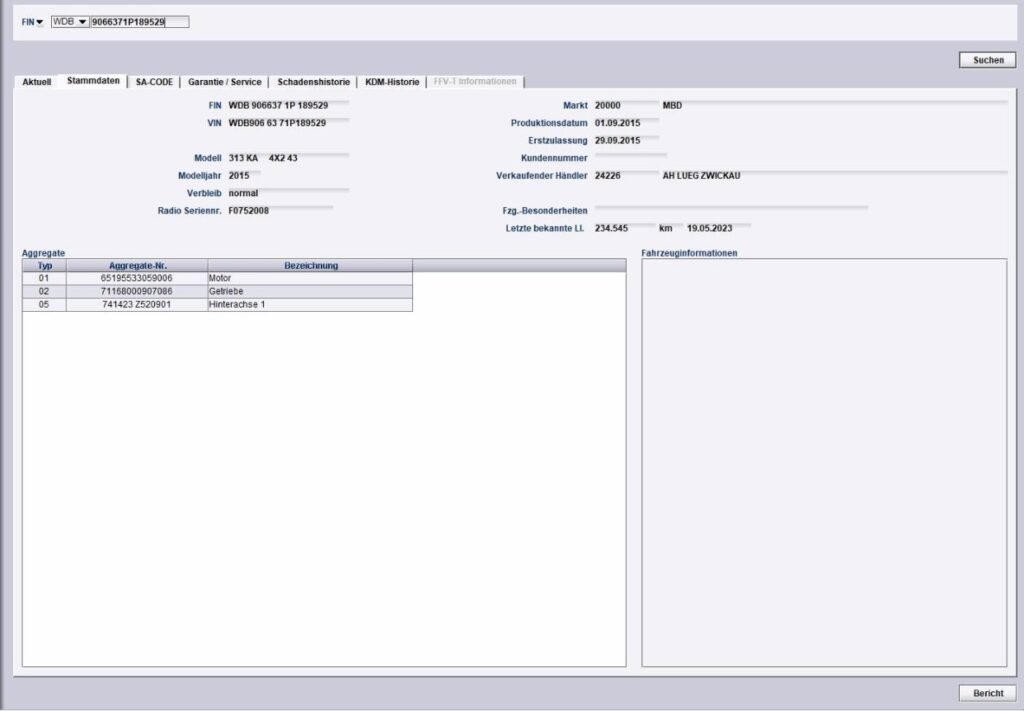Switch to the Aktuell tab
This screenshot has height=711, width=1024.
pyautogui.click(x=37, y=82)
